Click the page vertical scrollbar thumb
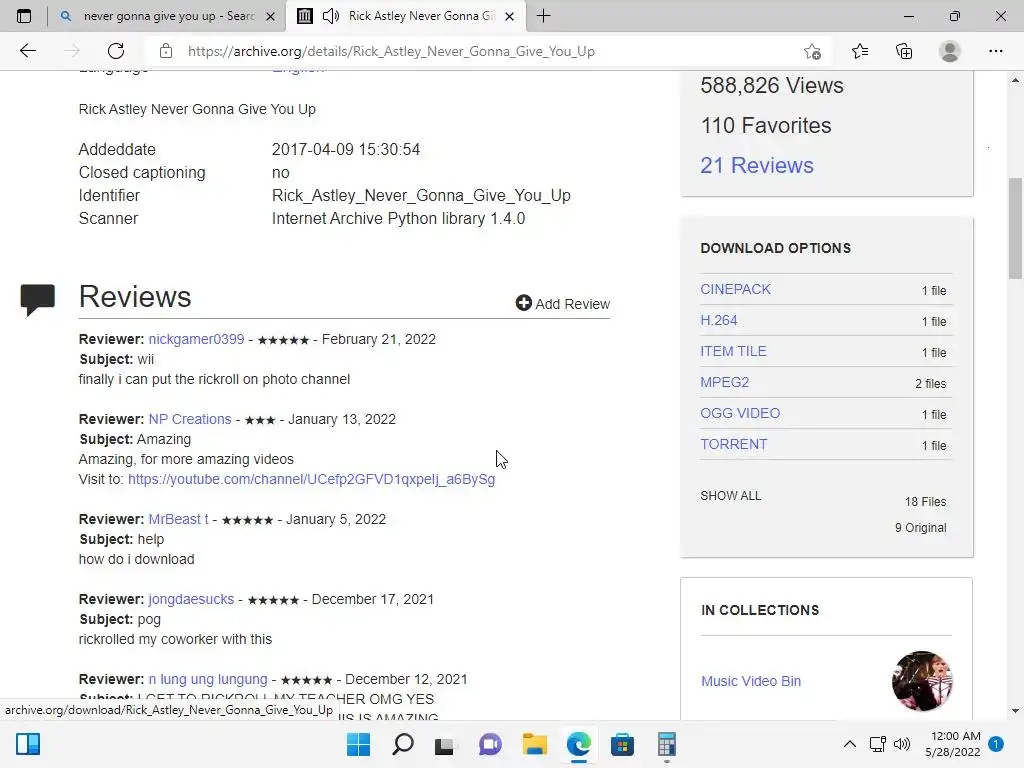This screenshot has width=1024, height=768. 1015,229
